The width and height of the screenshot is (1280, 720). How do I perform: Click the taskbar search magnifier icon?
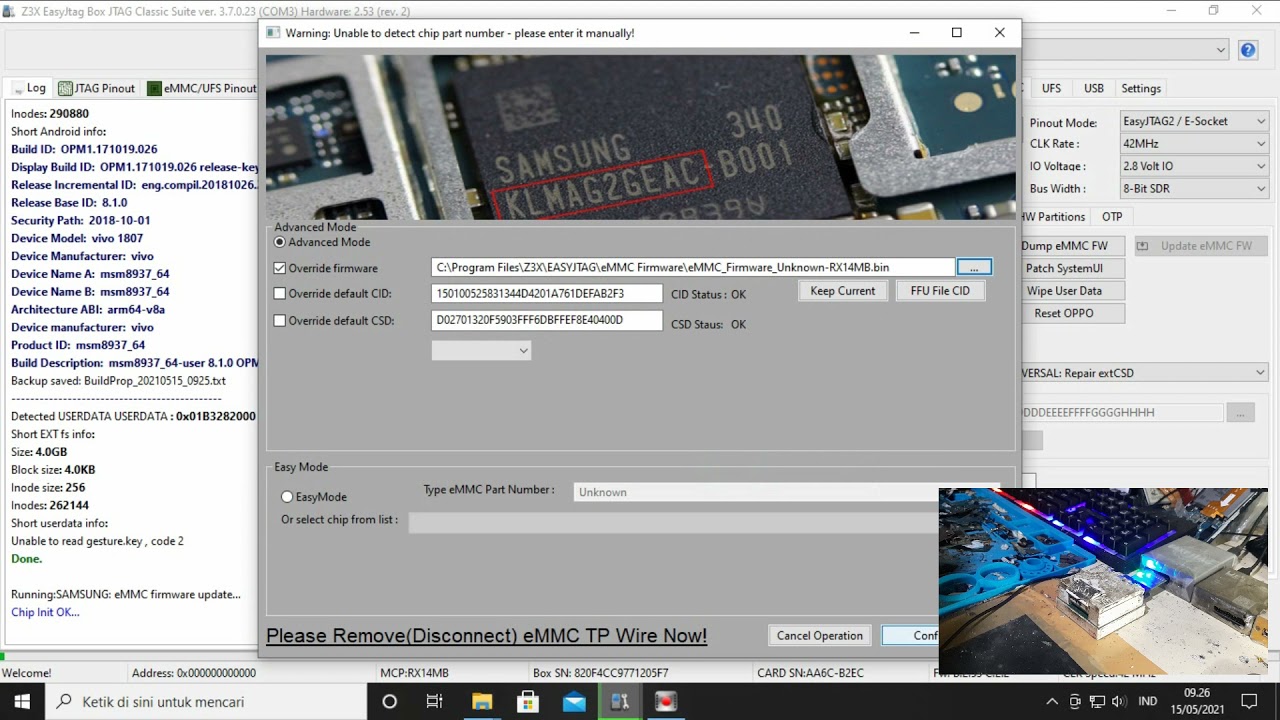coord(64,702)
